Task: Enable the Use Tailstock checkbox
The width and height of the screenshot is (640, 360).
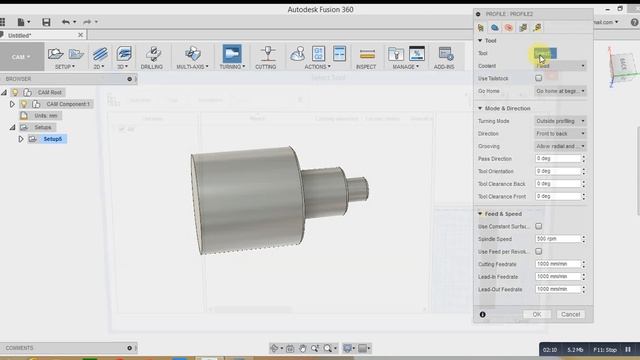Action: [x=538, y=78]
